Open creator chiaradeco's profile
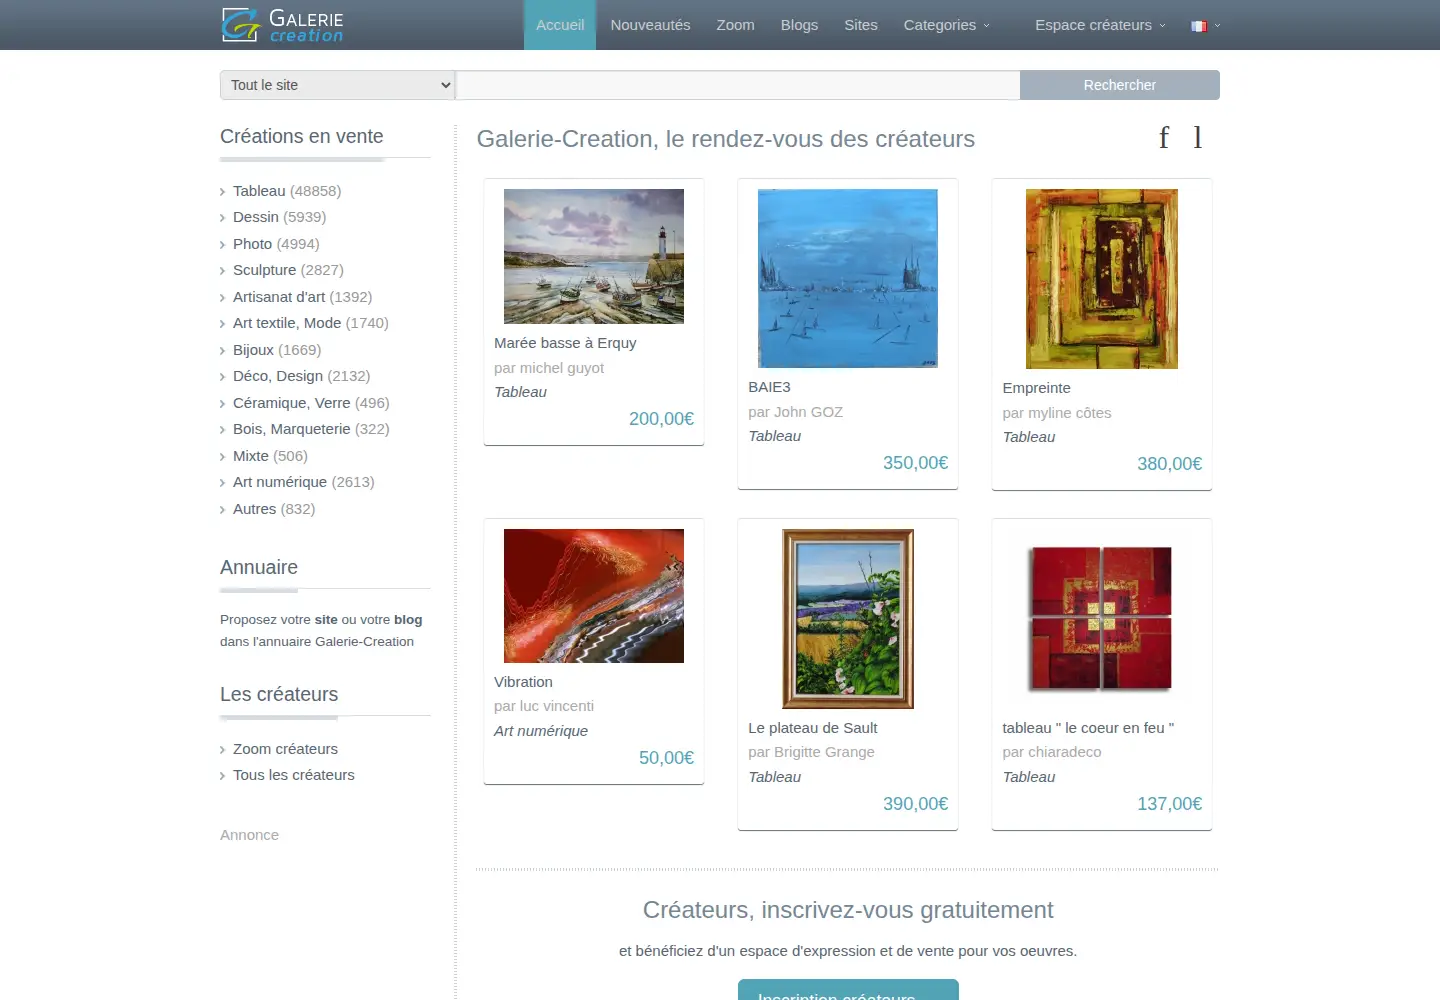The height and width of the screenshot is (1000, 1440). [x=1064, y=752]
